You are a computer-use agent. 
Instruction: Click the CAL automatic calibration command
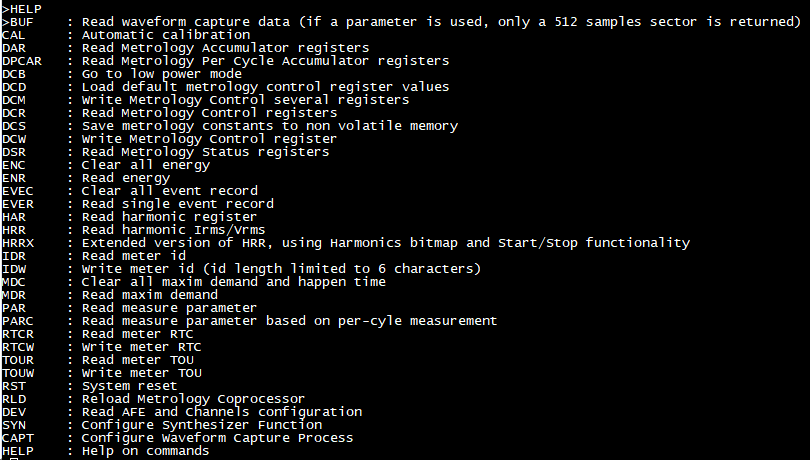pos(14,34)
